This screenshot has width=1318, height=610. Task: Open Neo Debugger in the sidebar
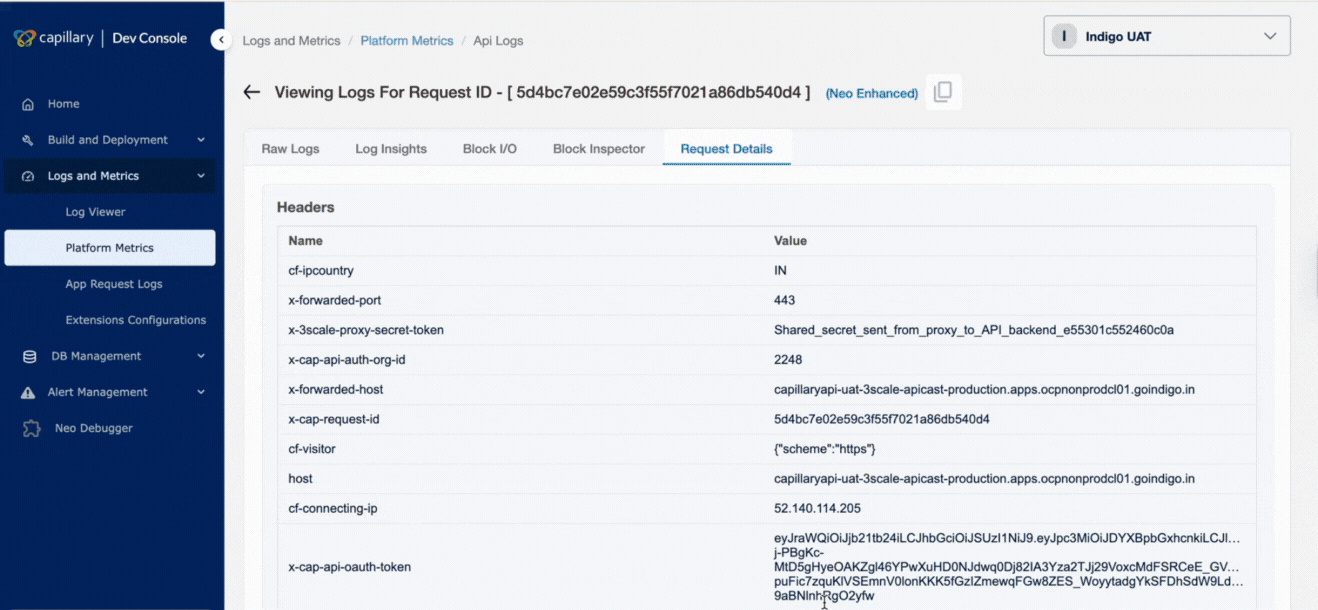(x=94, y=428)
